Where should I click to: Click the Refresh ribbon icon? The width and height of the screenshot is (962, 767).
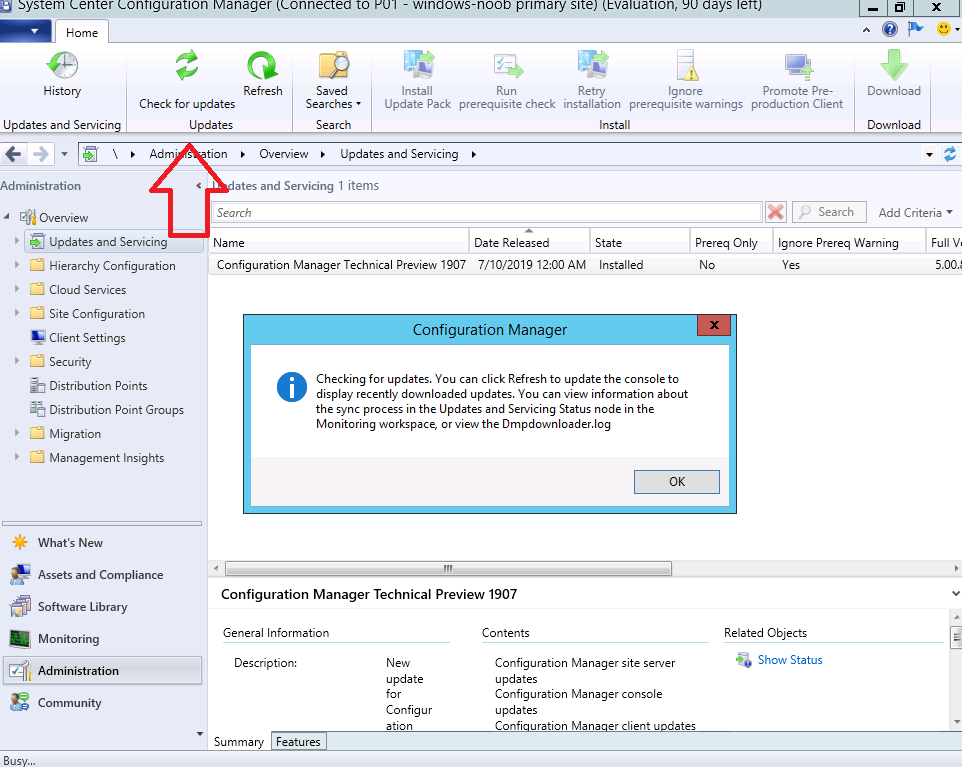pos(263,74)
